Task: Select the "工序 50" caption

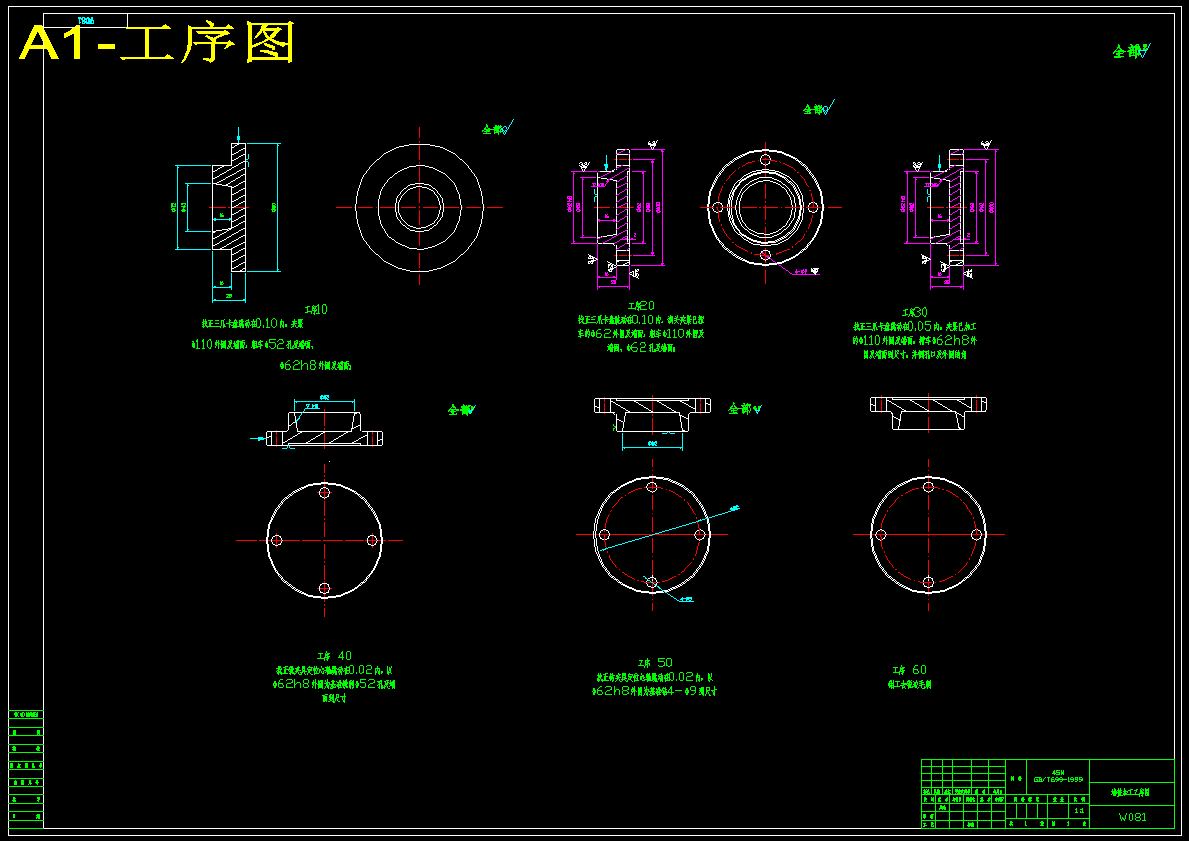Action: click(655, 663)
